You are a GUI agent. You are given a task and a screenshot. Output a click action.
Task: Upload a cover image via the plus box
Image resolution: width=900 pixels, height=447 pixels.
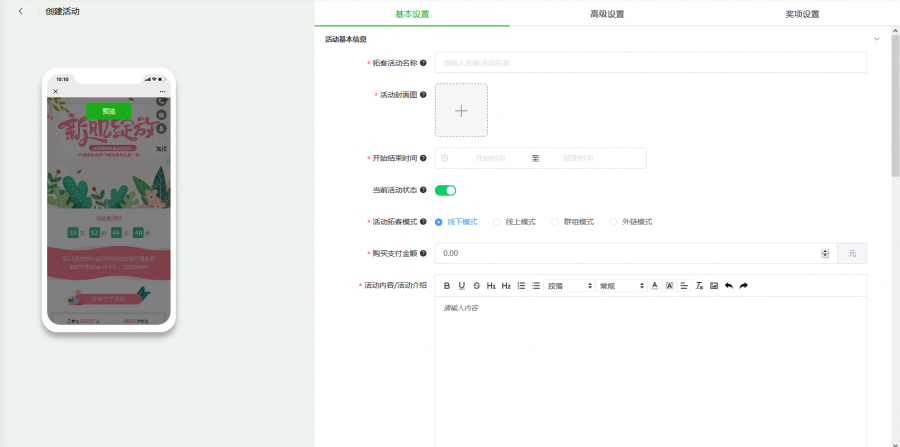tap(461, 110)
